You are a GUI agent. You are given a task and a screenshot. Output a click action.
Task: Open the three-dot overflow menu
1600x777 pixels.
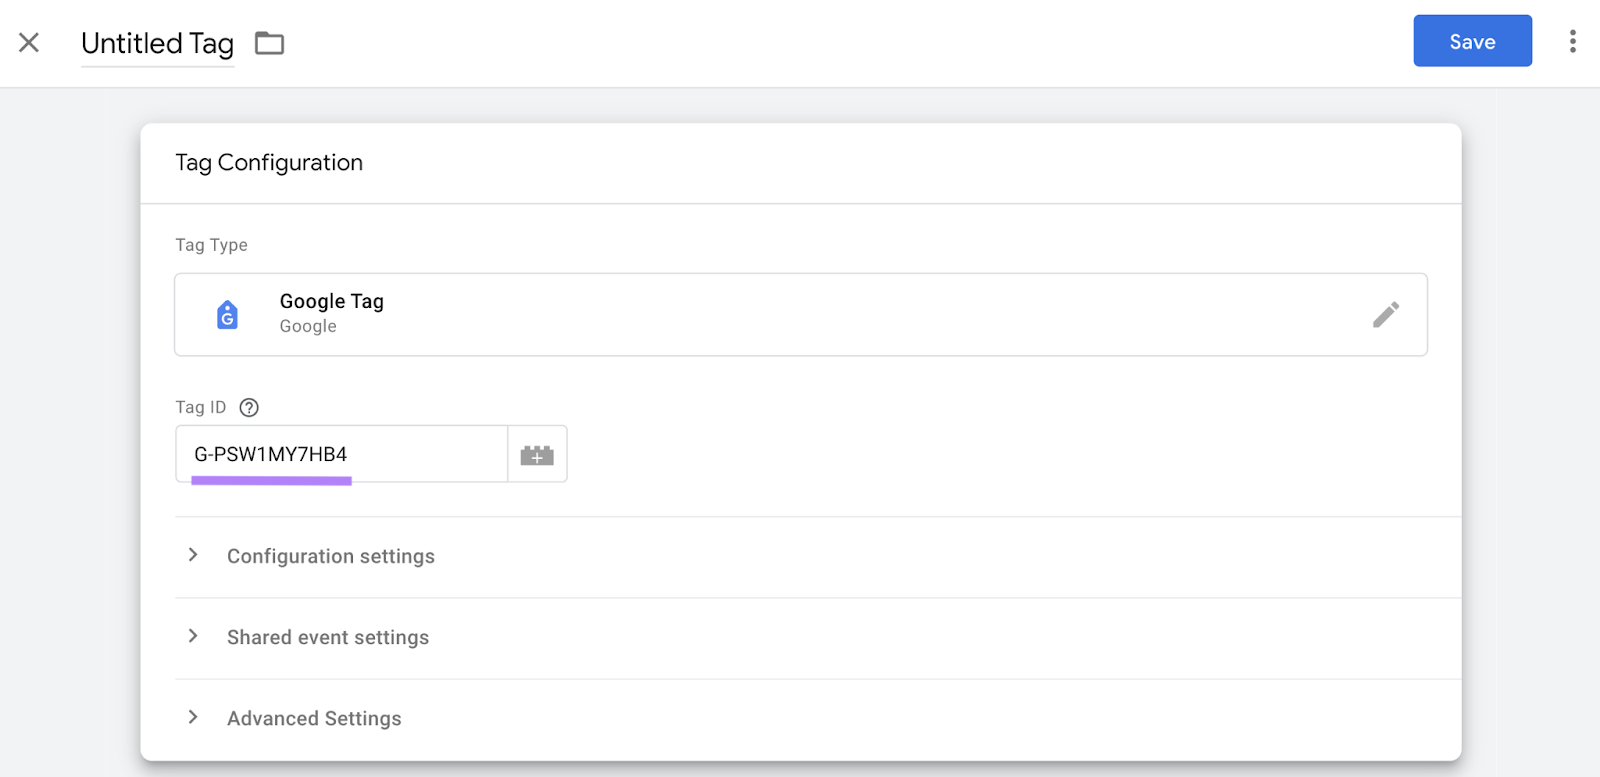coord(1572,41)
